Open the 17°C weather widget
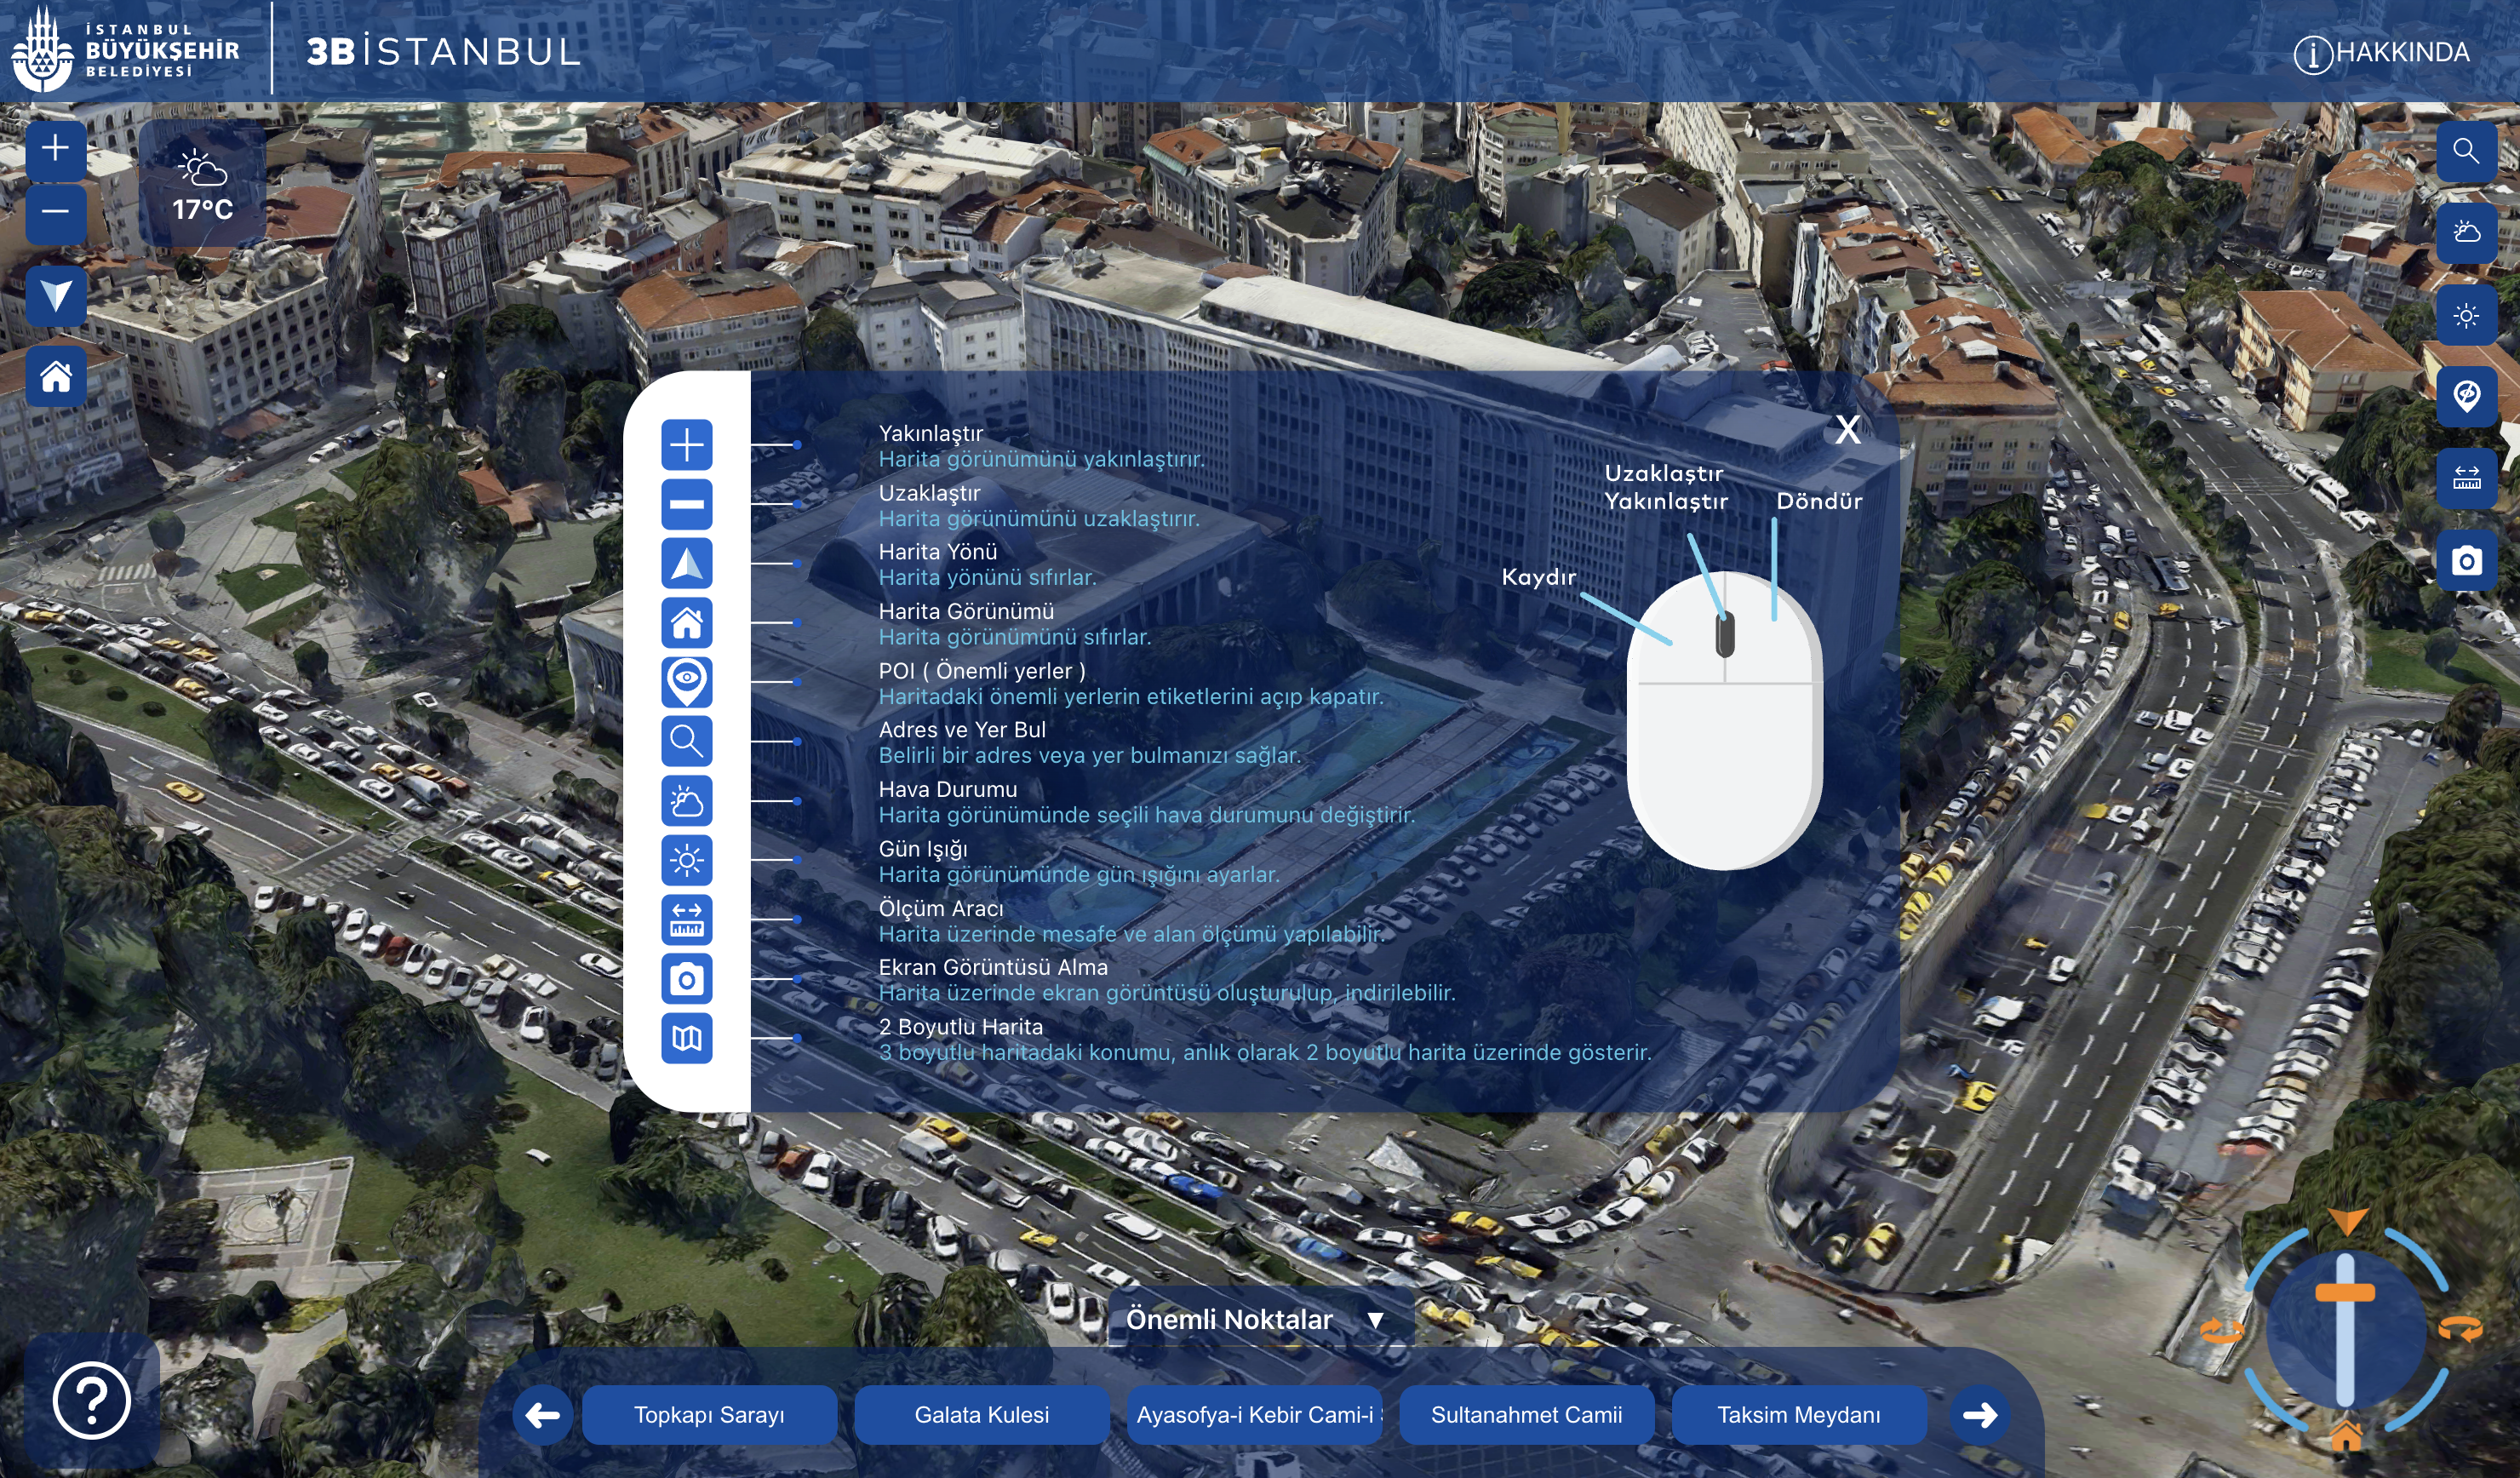Viewport: 2520px width, 1478px height. coord(202,184)
